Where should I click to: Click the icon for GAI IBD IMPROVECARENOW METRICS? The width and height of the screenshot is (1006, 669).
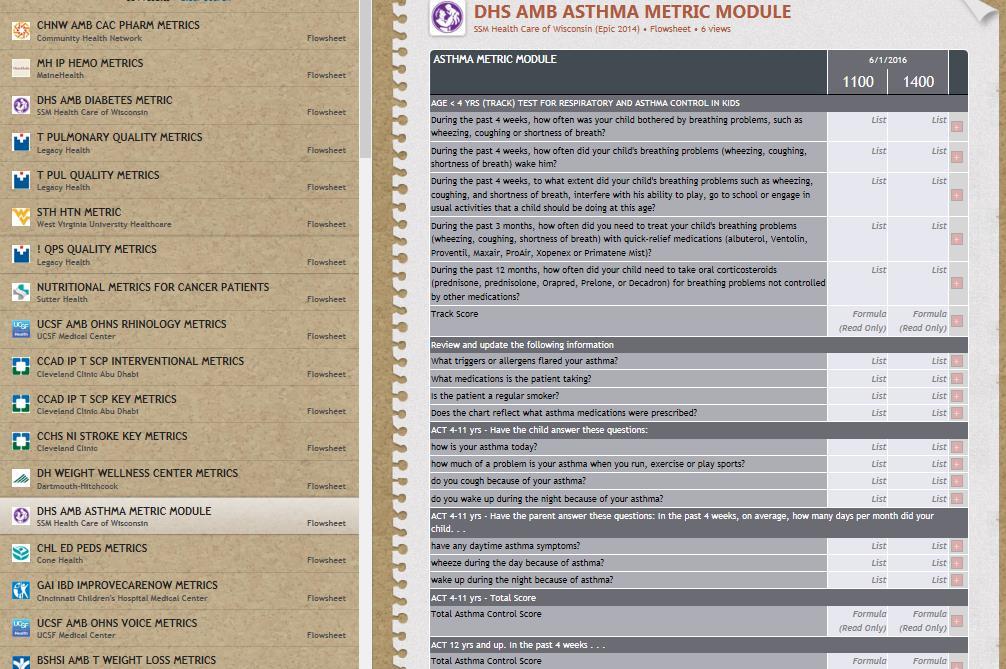tap(21, 590)
